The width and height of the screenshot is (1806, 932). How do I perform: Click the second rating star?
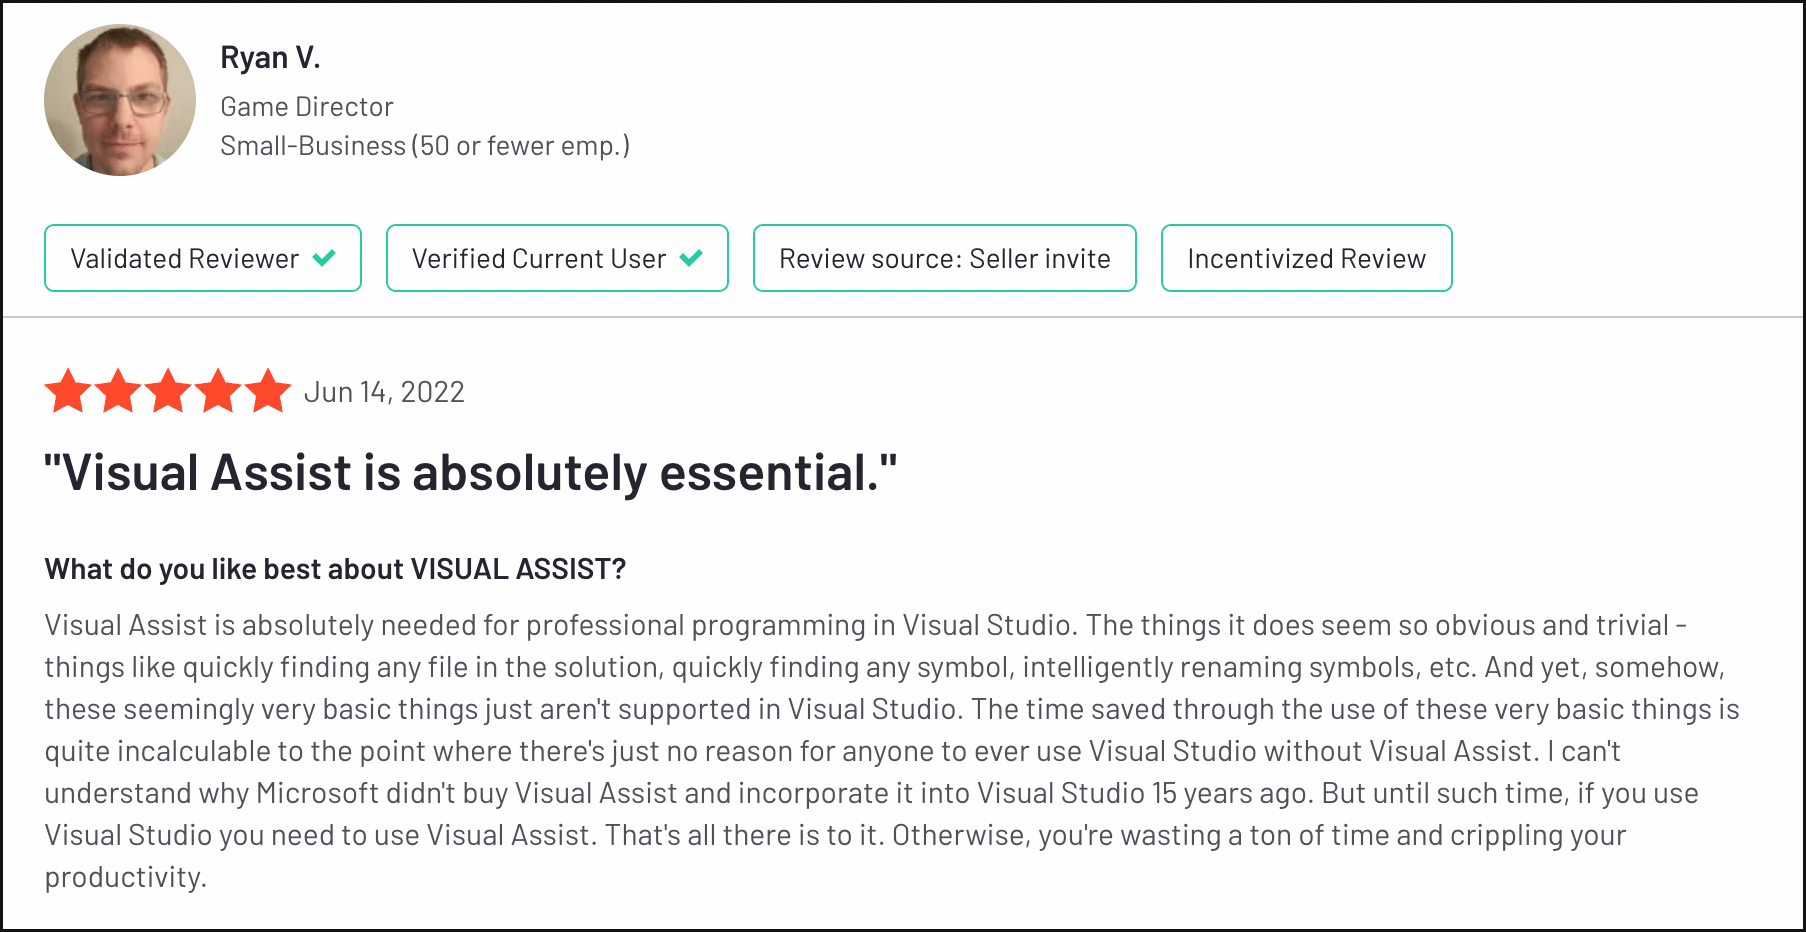pos(119,391)
